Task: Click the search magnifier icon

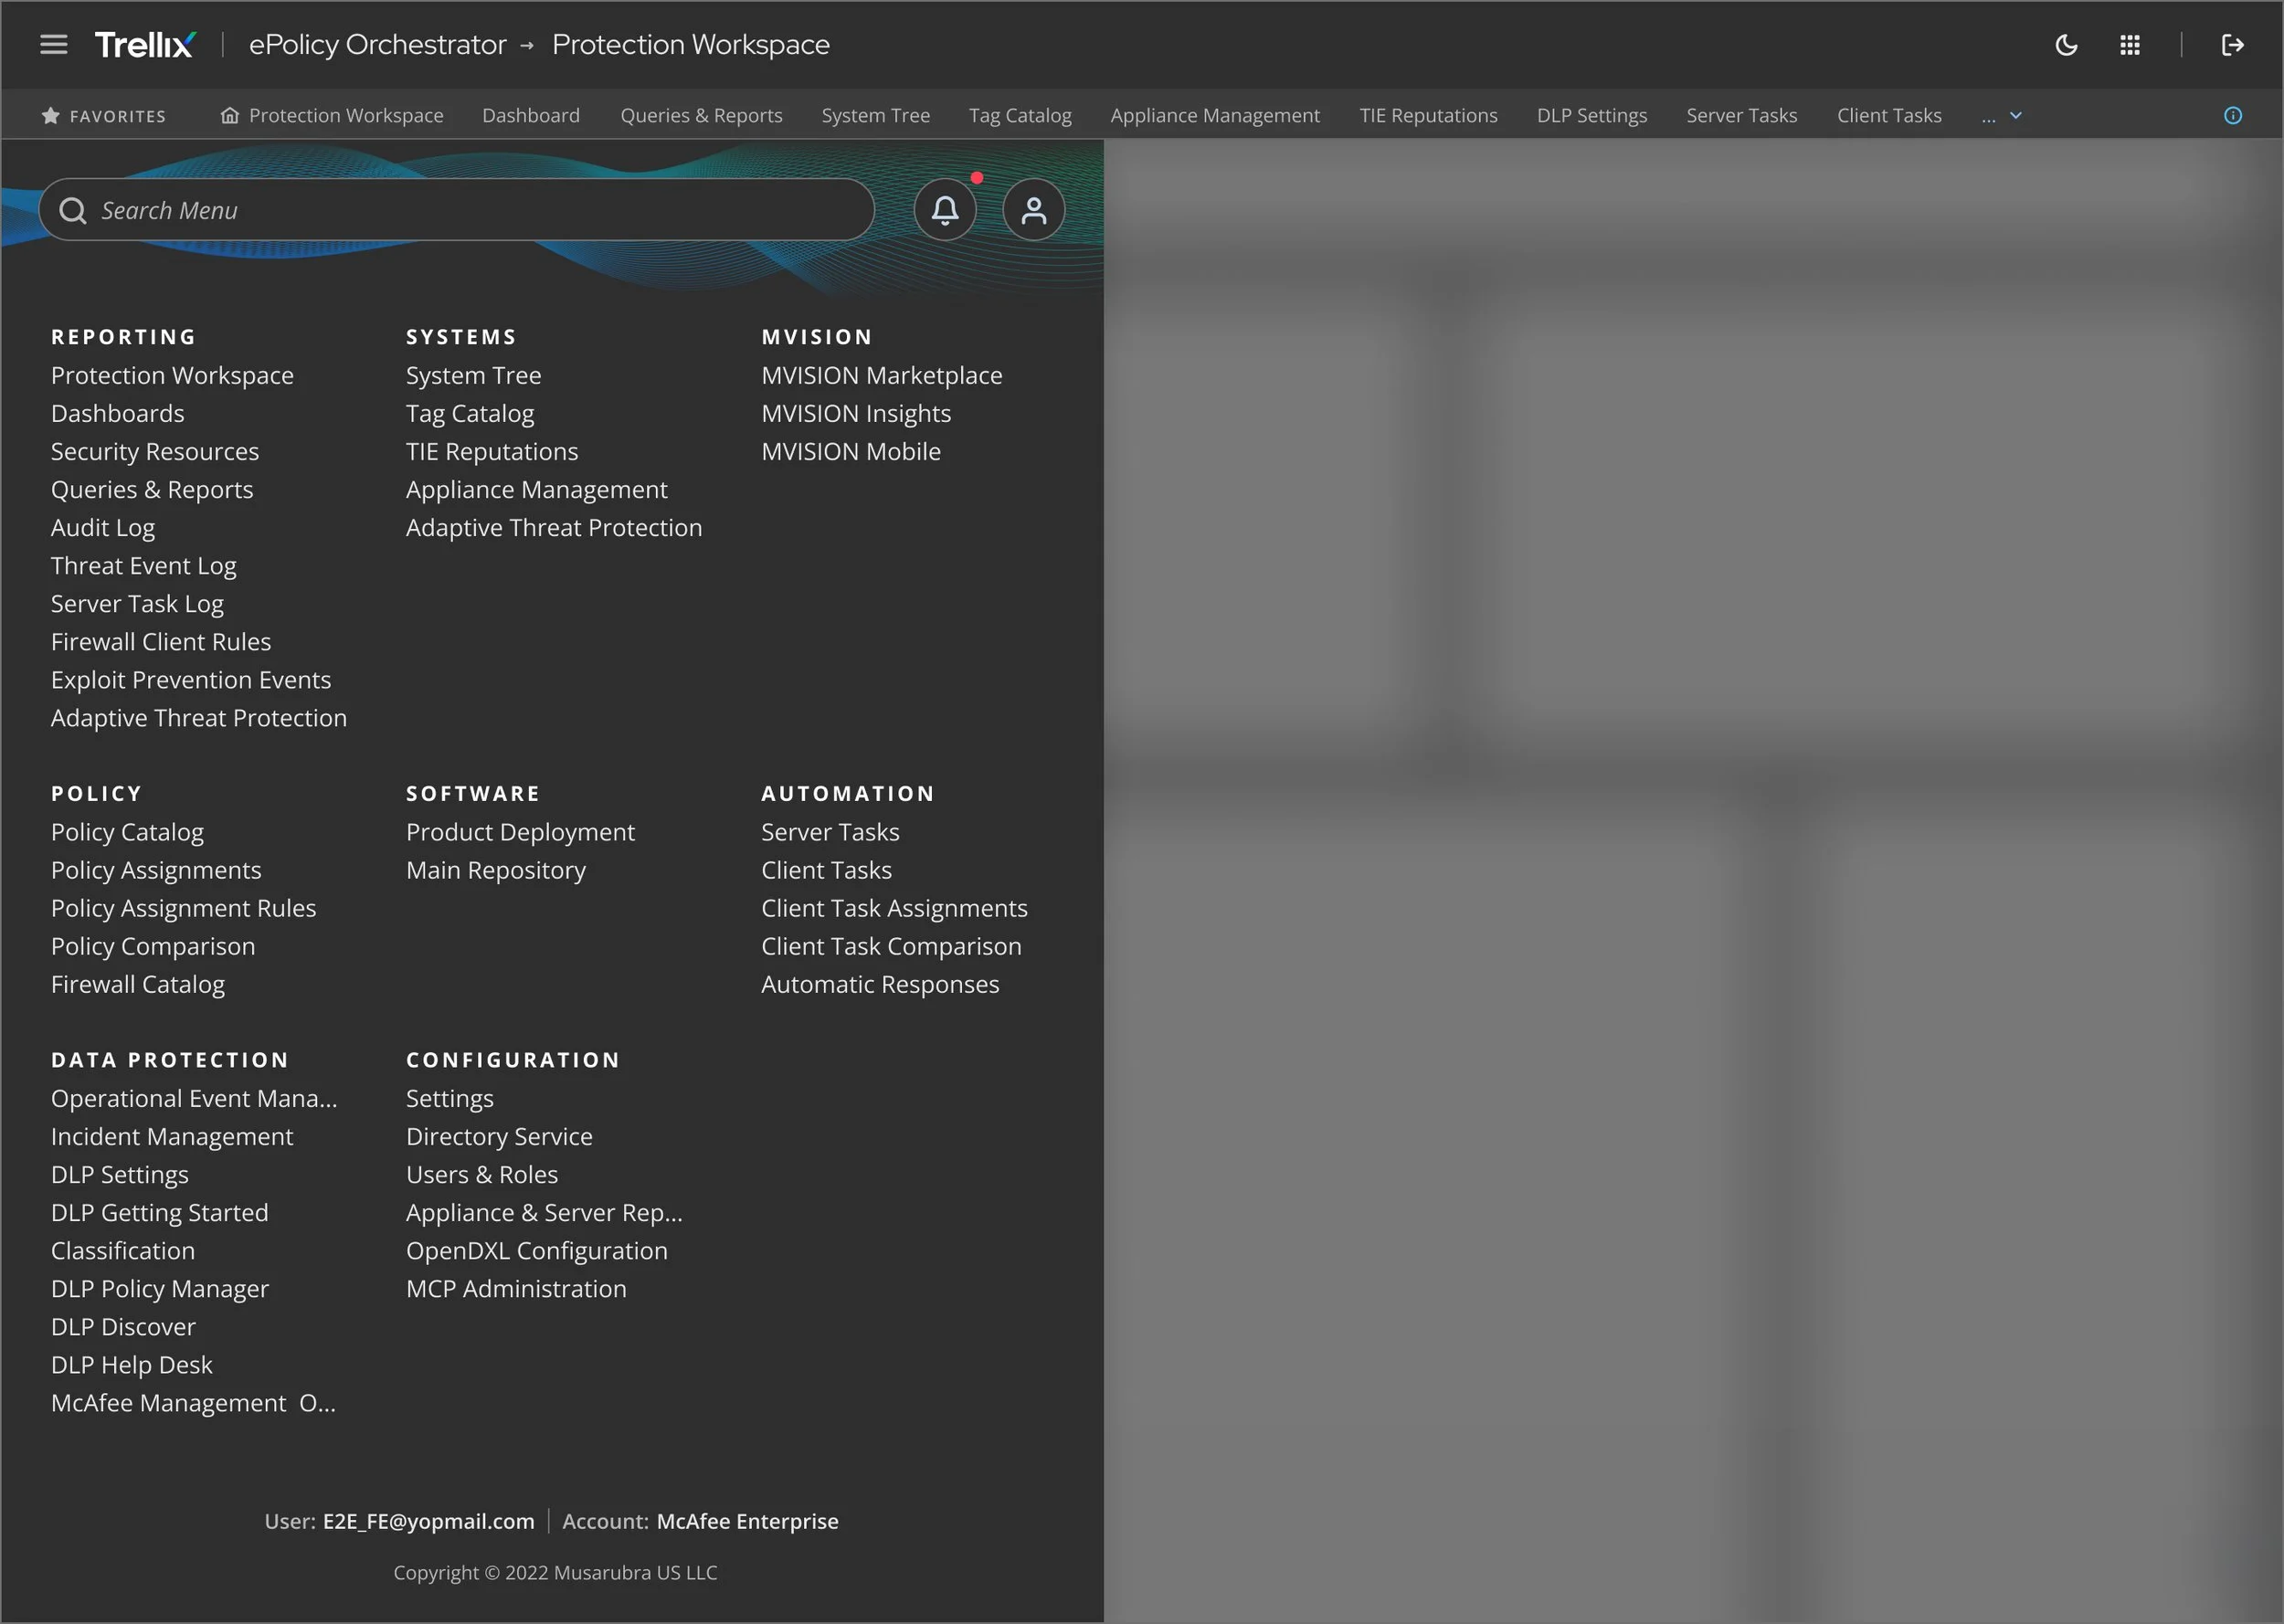Action: click(x=72, y=211)
